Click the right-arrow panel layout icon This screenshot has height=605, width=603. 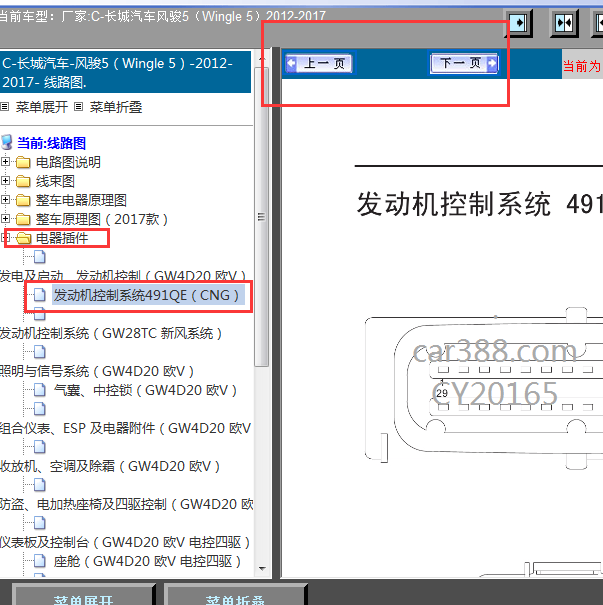(520, 23)
